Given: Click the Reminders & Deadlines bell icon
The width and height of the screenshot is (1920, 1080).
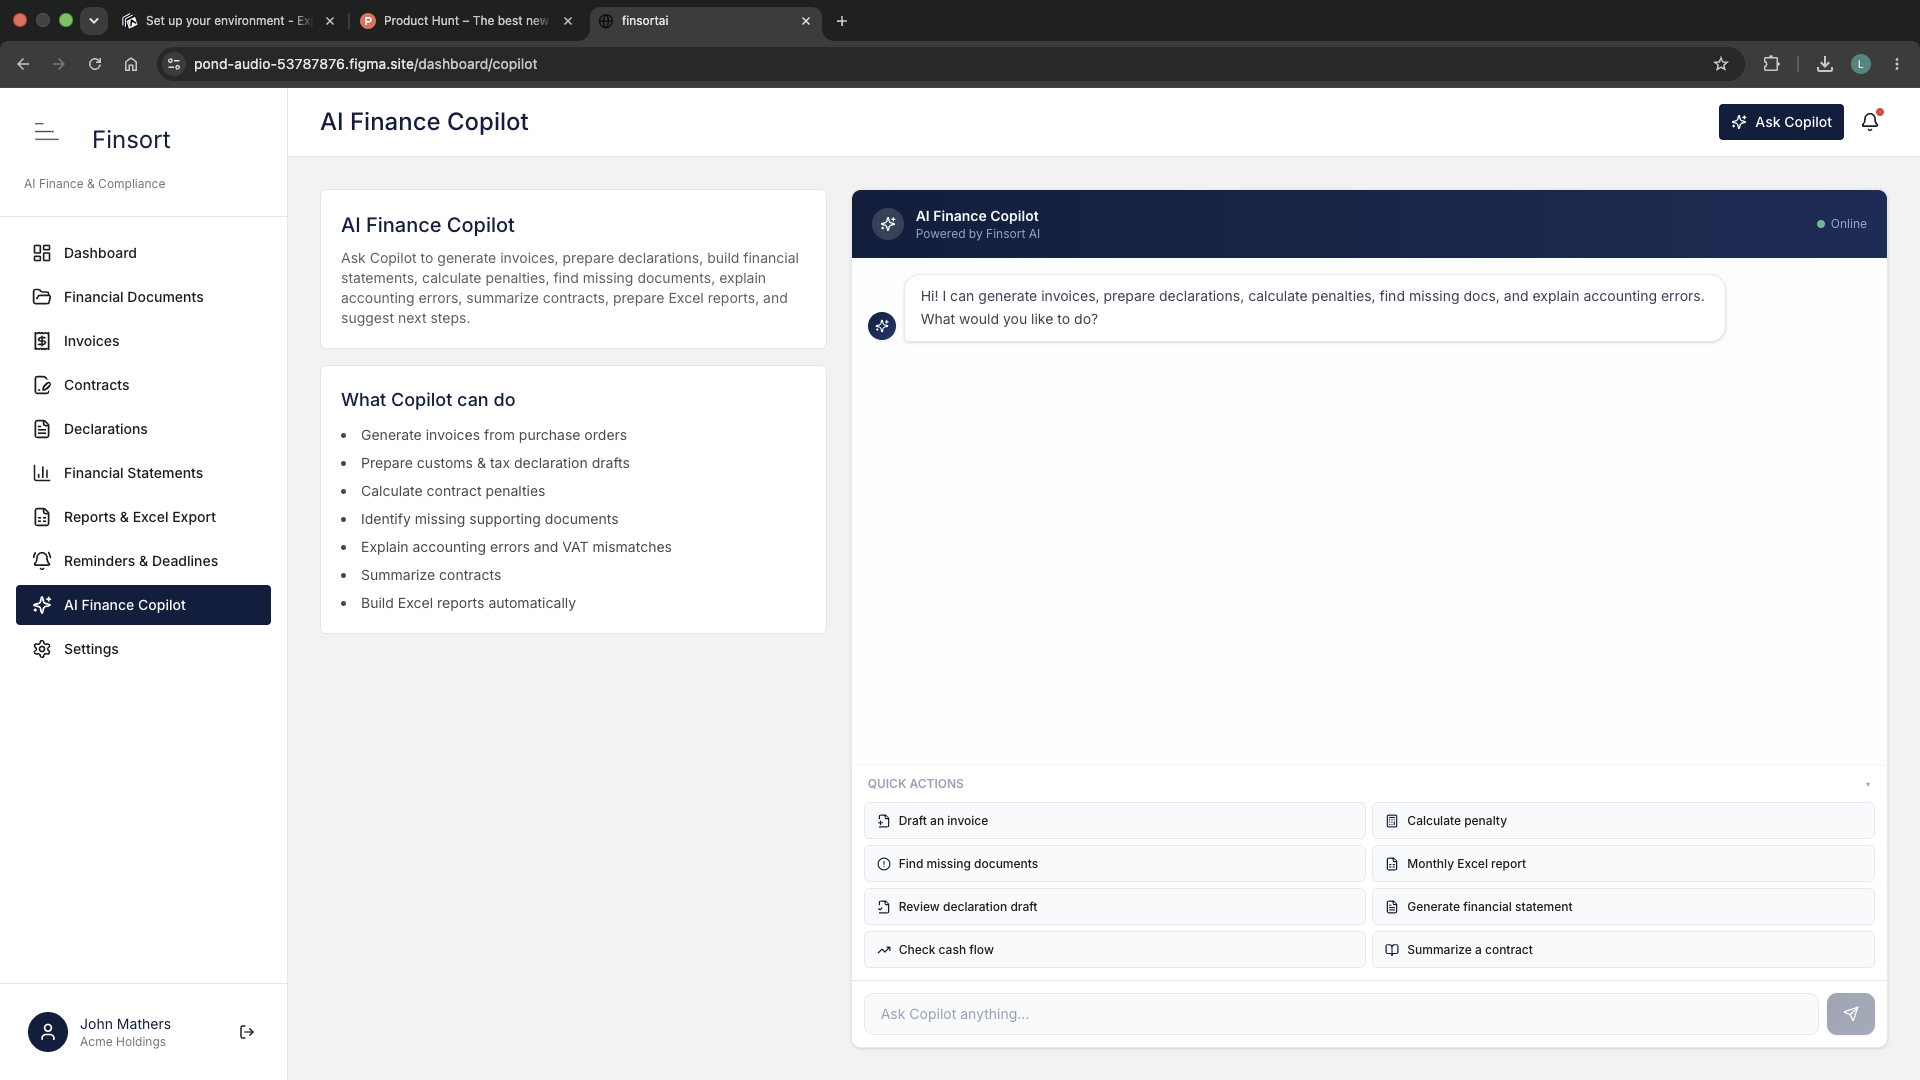Looking at the screenshot, I should click(x=42, y=561).
